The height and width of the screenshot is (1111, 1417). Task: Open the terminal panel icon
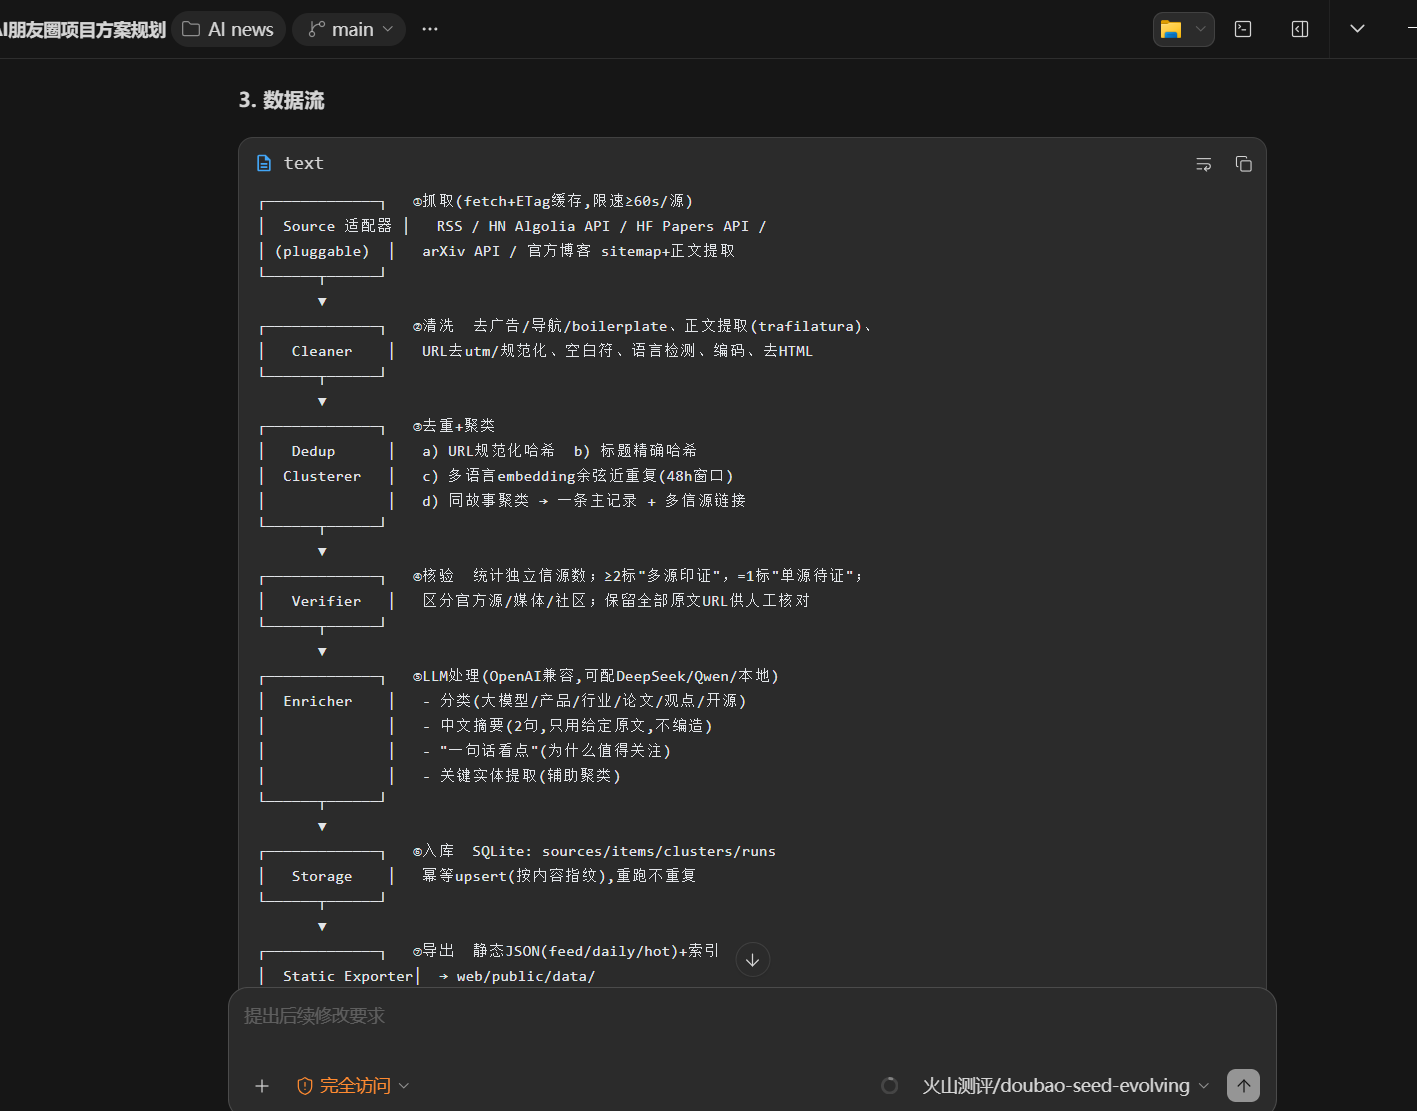(x=1243, y=29)
